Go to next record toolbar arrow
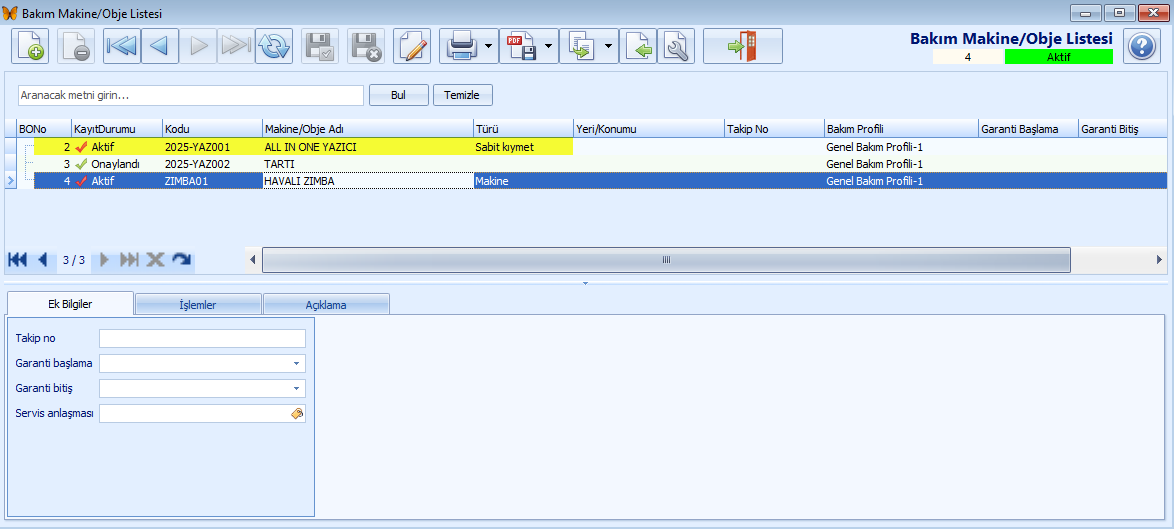1174x529 pixels. (198, 46)
